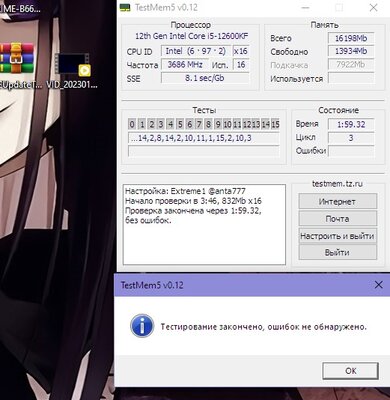Click the test sequence field ...14,2,8,14
This screenshot has width=390, height=400.
pyautogui.click(x=204, y=138)
